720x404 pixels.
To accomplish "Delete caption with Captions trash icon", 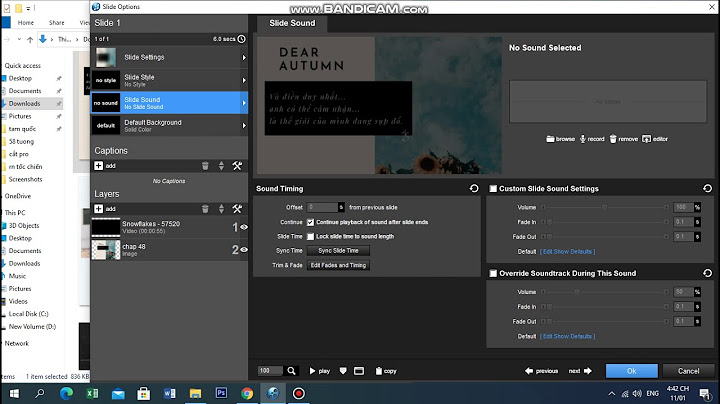I will (x=205, y=166).
